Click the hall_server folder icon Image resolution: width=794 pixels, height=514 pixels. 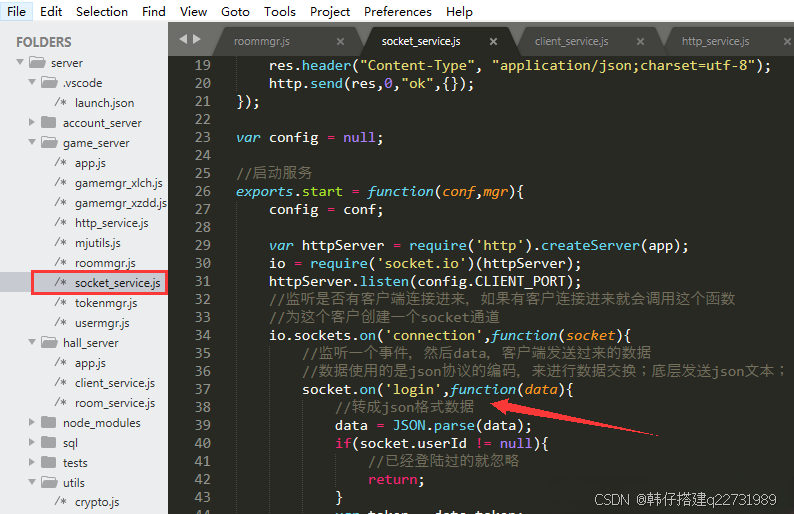tap(49, 342)
